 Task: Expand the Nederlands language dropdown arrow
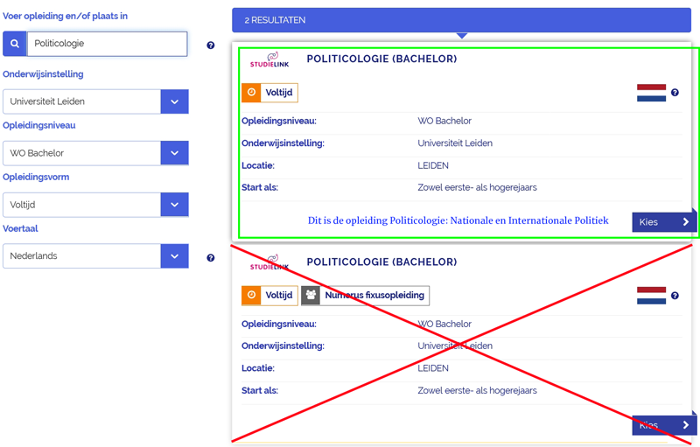(175, 256)
